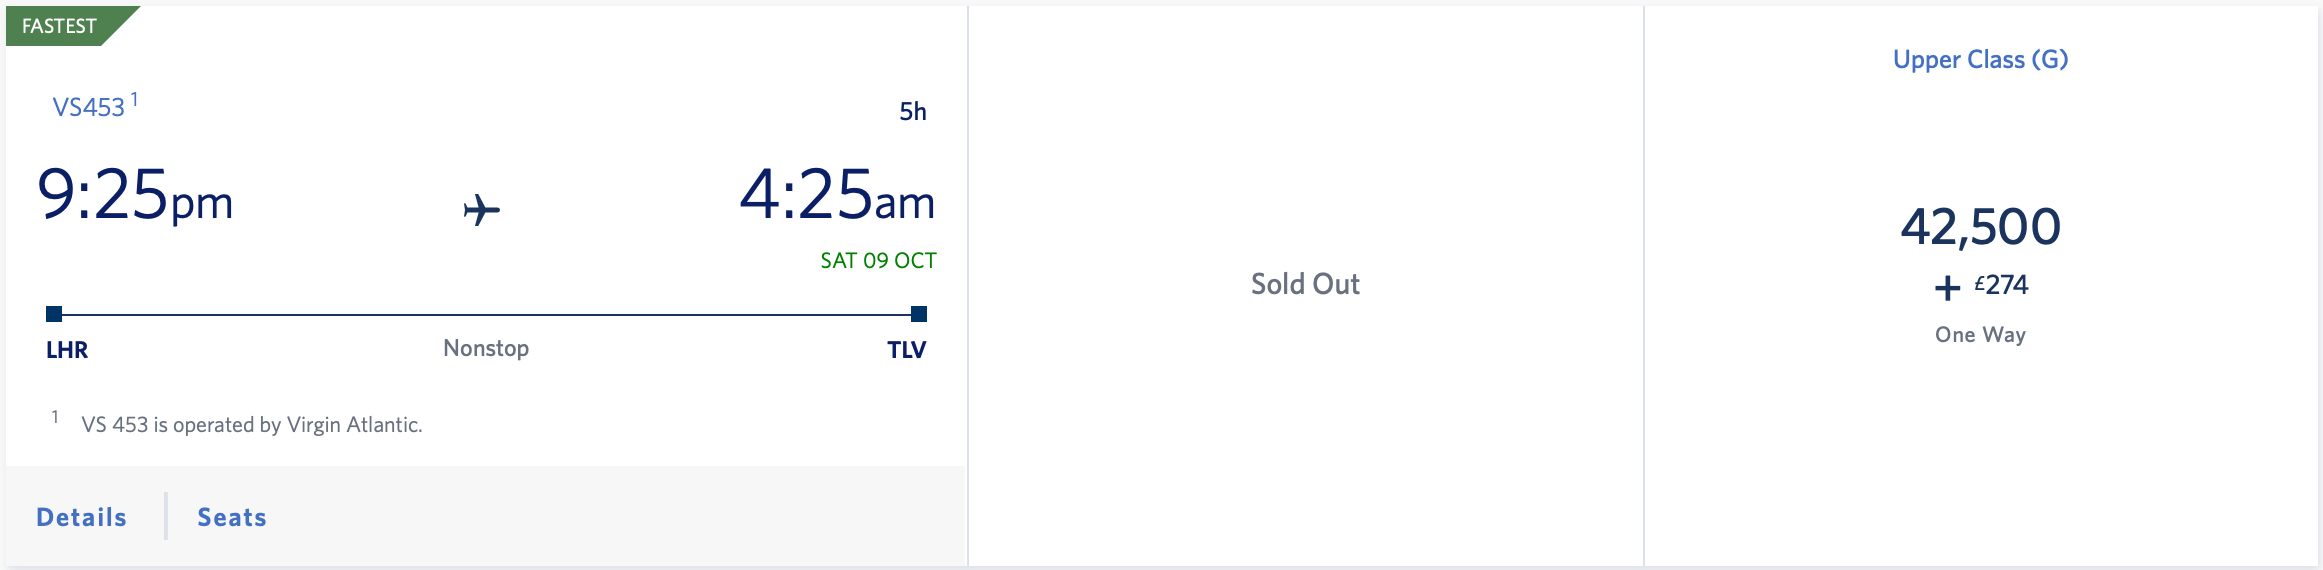Click the TLV destination square marker
The image size is (2323, 570).
(x=919, y=314)
